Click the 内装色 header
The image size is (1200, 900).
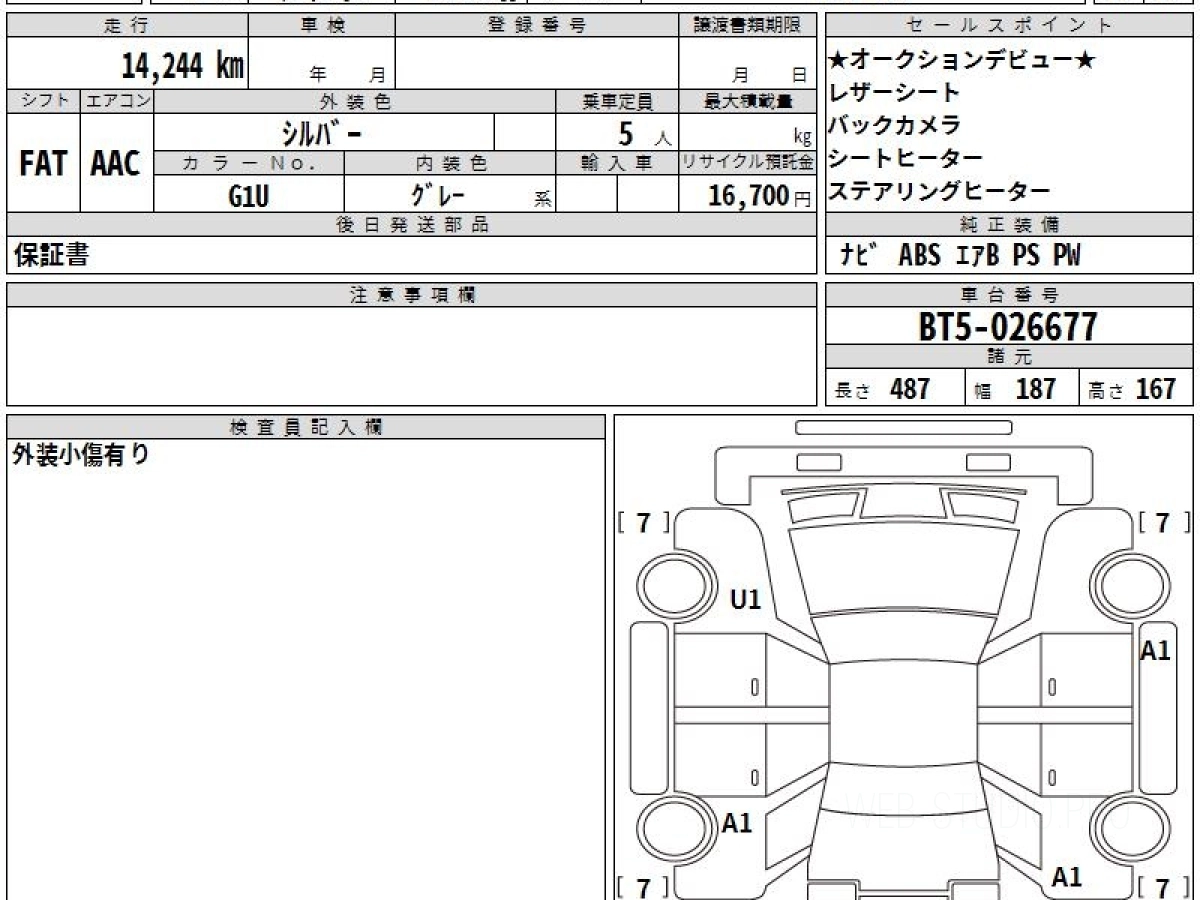pos(450,163)
